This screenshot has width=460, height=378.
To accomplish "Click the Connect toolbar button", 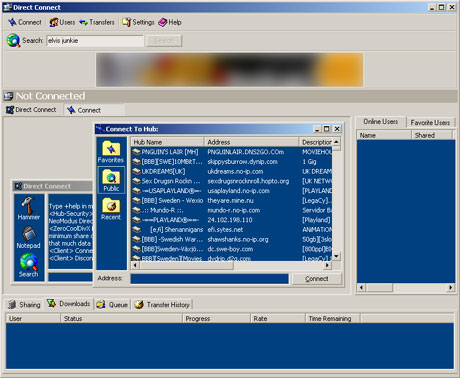I will click(25, 22).
